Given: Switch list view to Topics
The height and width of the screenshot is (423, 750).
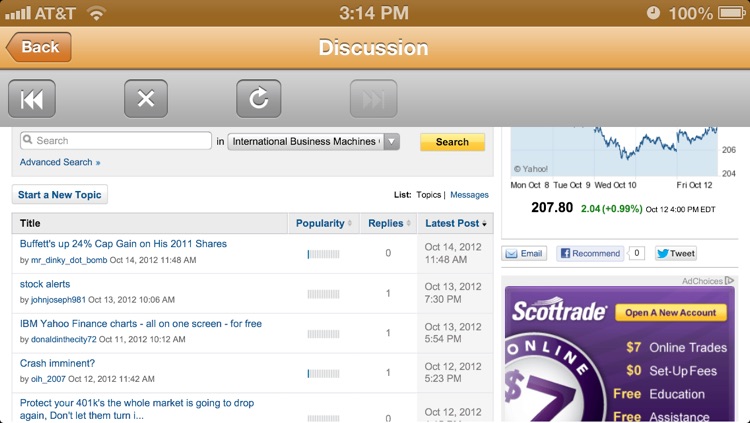Looking at the screenshot, I should [428, 195].
